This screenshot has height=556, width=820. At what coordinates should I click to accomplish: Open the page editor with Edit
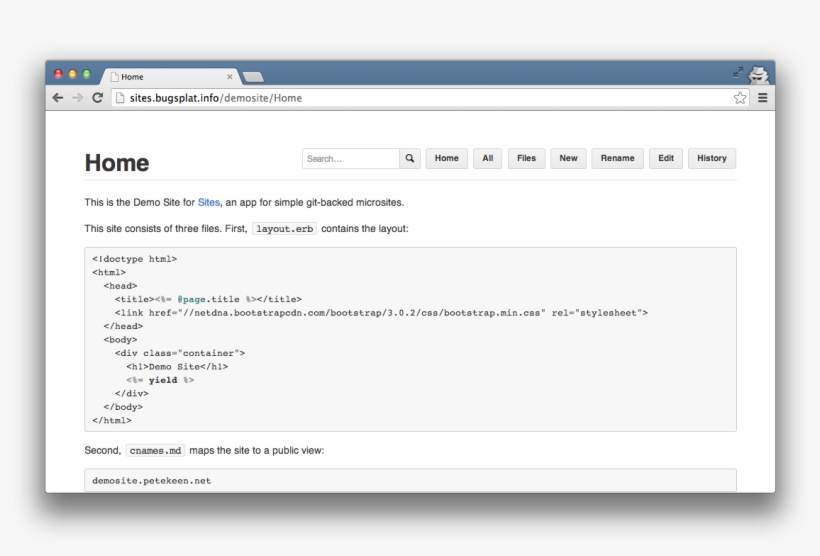click(x=666, y=158)
